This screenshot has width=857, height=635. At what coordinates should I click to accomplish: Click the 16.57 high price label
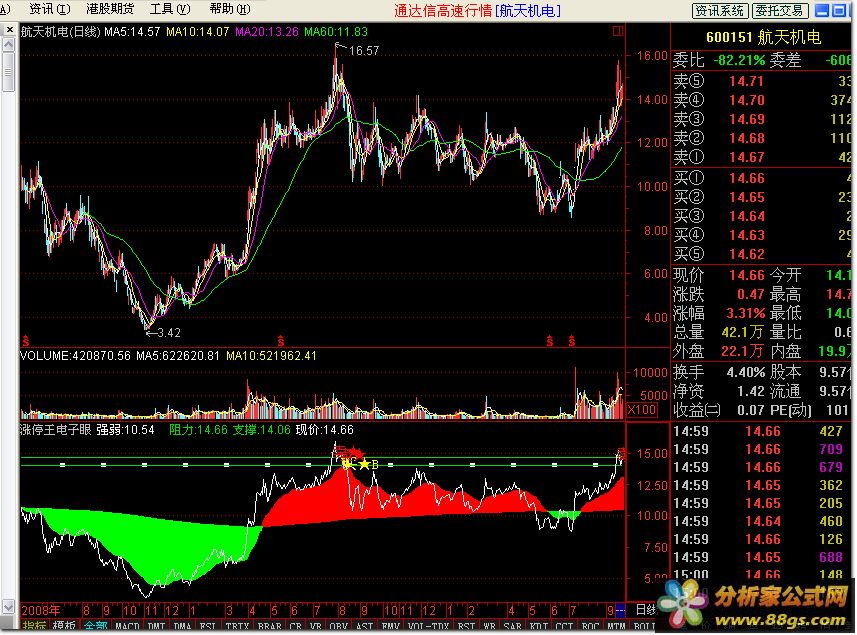[364, 51]
